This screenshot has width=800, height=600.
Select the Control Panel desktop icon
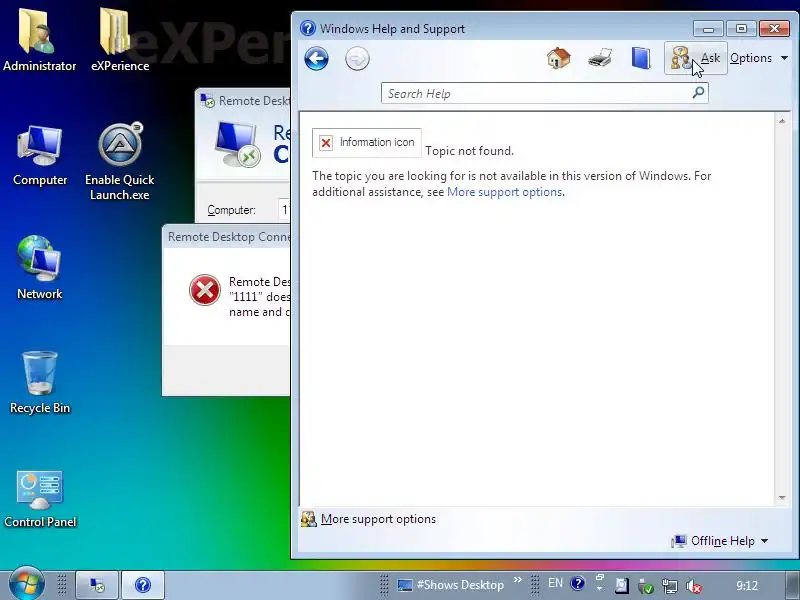[x=40, y=499]
